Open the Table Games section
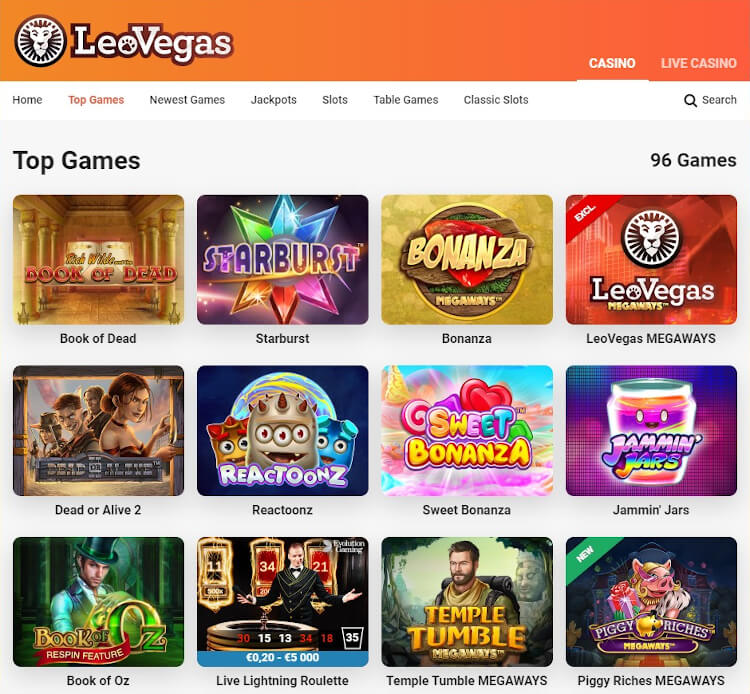750x694 pixels. coord(406,100)
